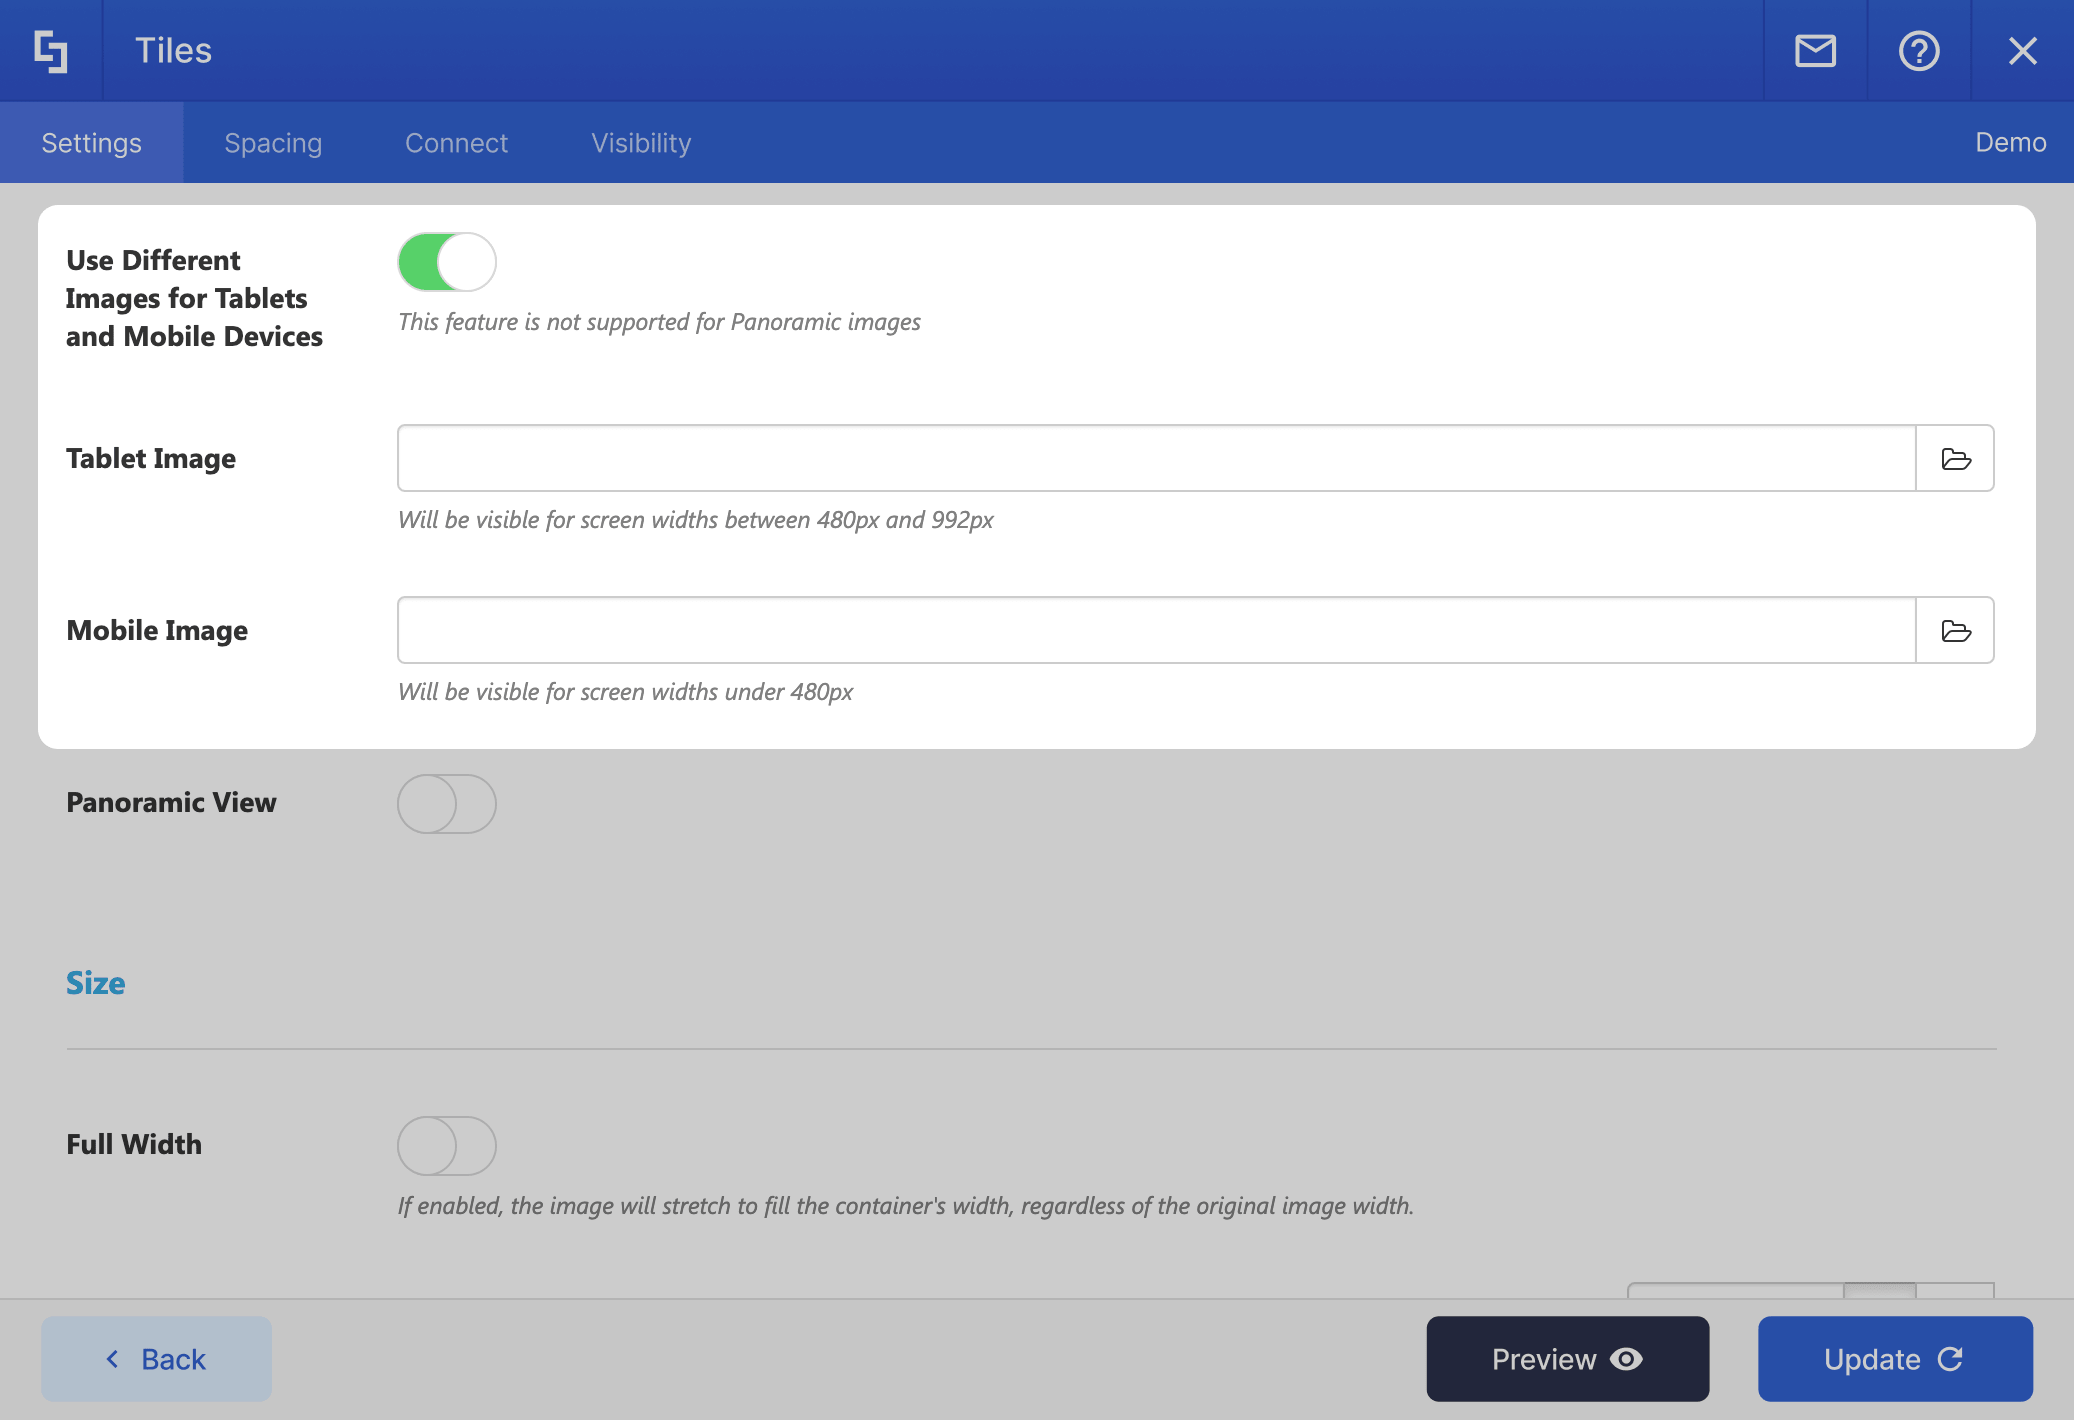Click the app logo icon top-left
2074x1420 pixels.
[x=50, y=50]
